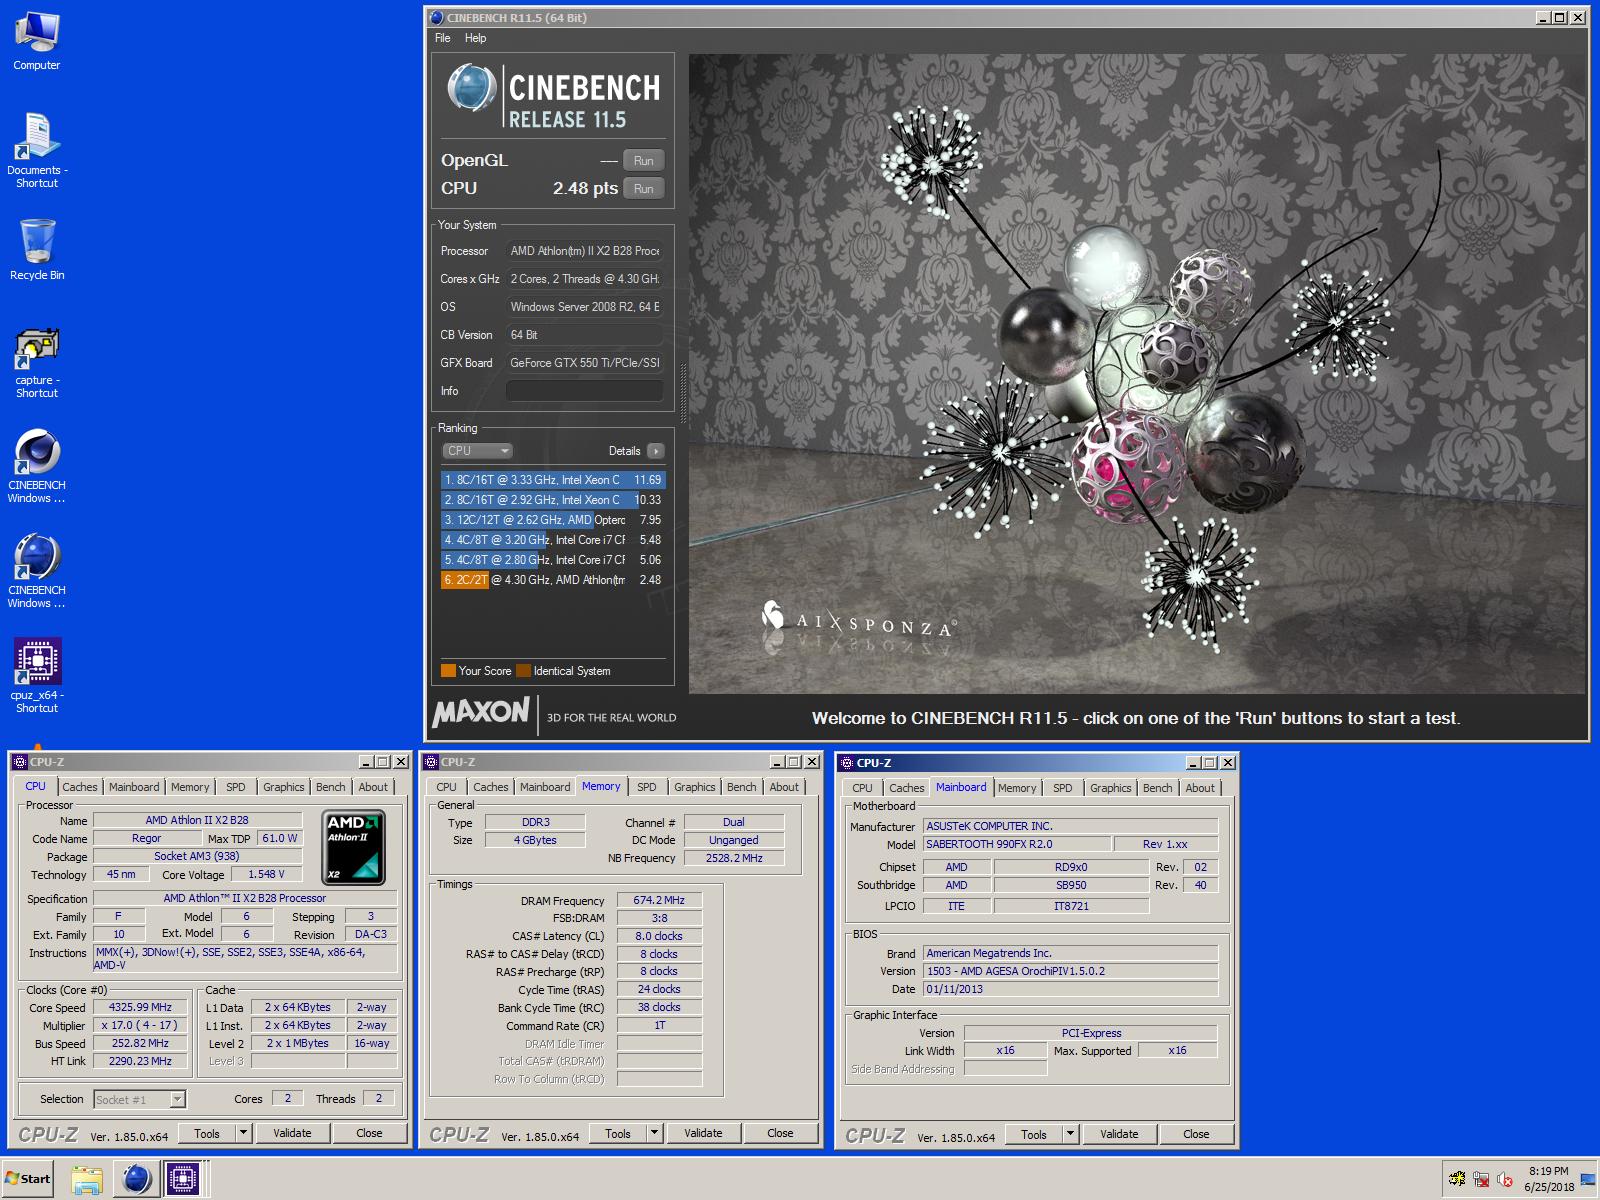
Task: Click the DRAM Frequency value 674.2 MHz
Action: point(660,900)
